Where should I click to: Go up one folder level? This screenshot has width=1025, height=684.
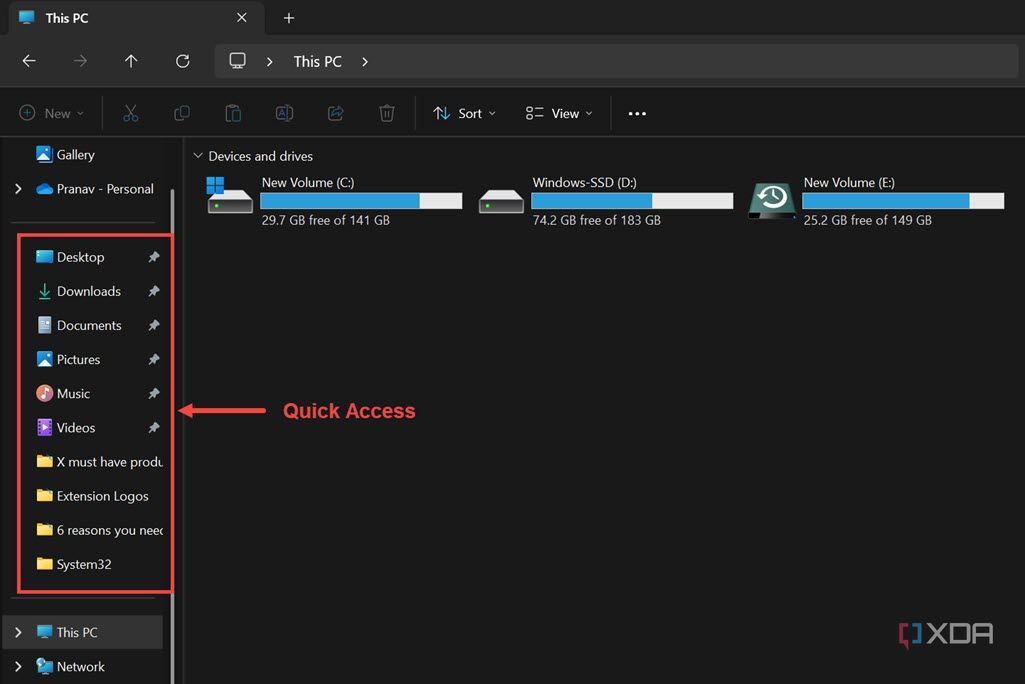coord(131,61)
